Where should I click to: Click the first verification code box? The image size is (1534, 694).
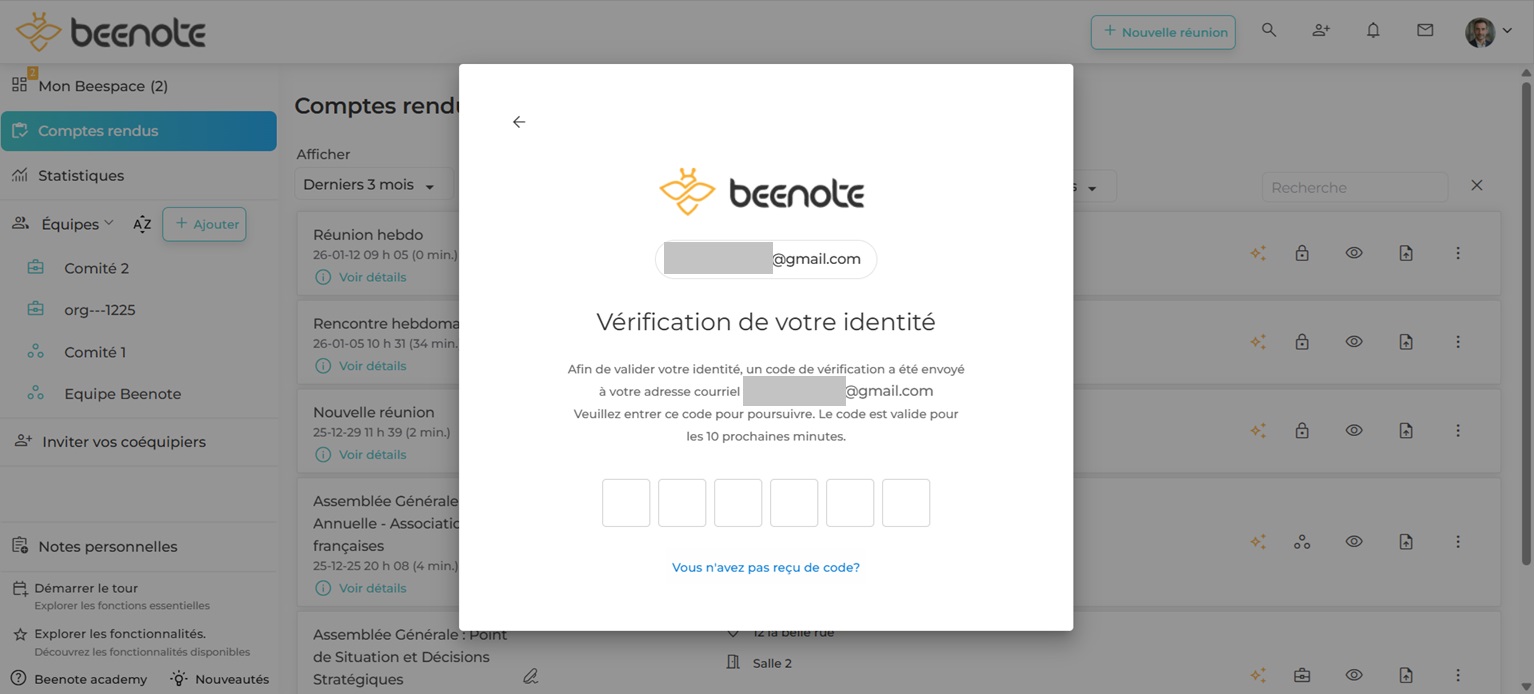click(625, 503)
